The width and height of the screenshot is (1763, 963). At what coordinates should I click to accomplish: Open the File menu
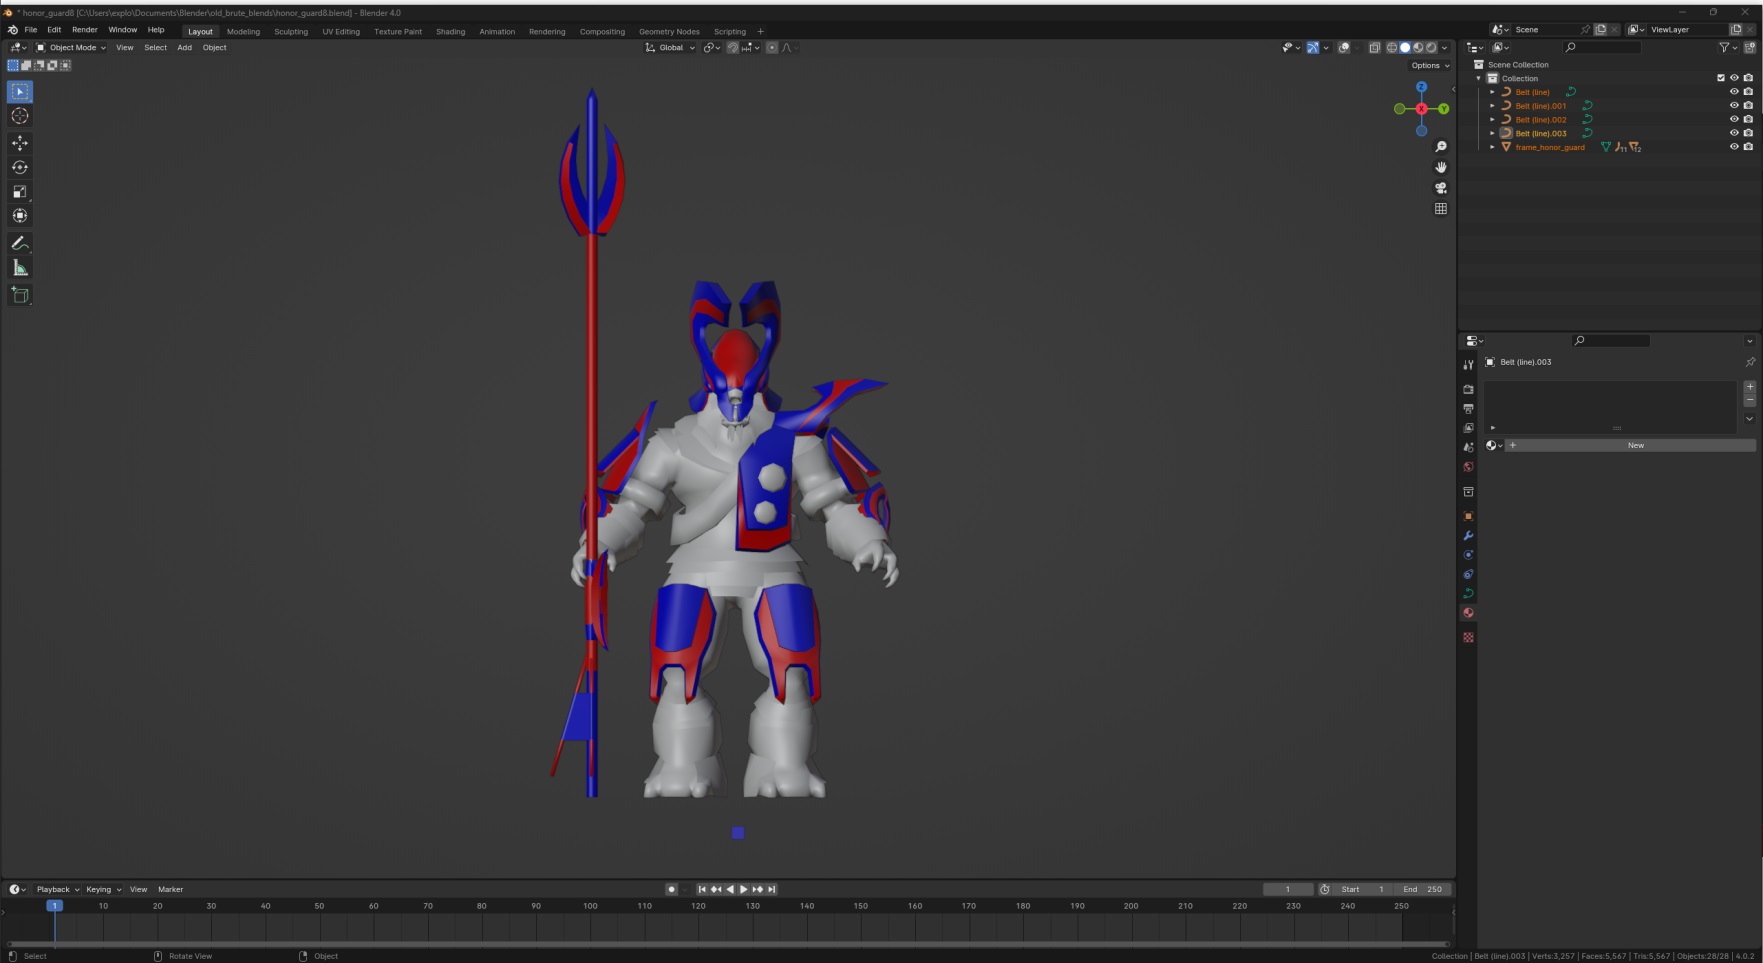click(x=31, y=30)
